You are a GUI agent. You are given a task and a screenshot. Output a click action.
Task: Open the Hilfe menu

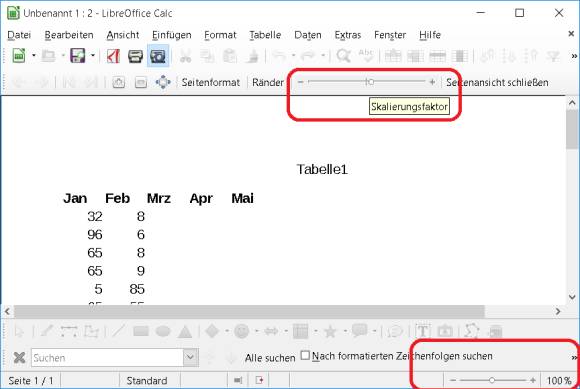click(430, 35)
